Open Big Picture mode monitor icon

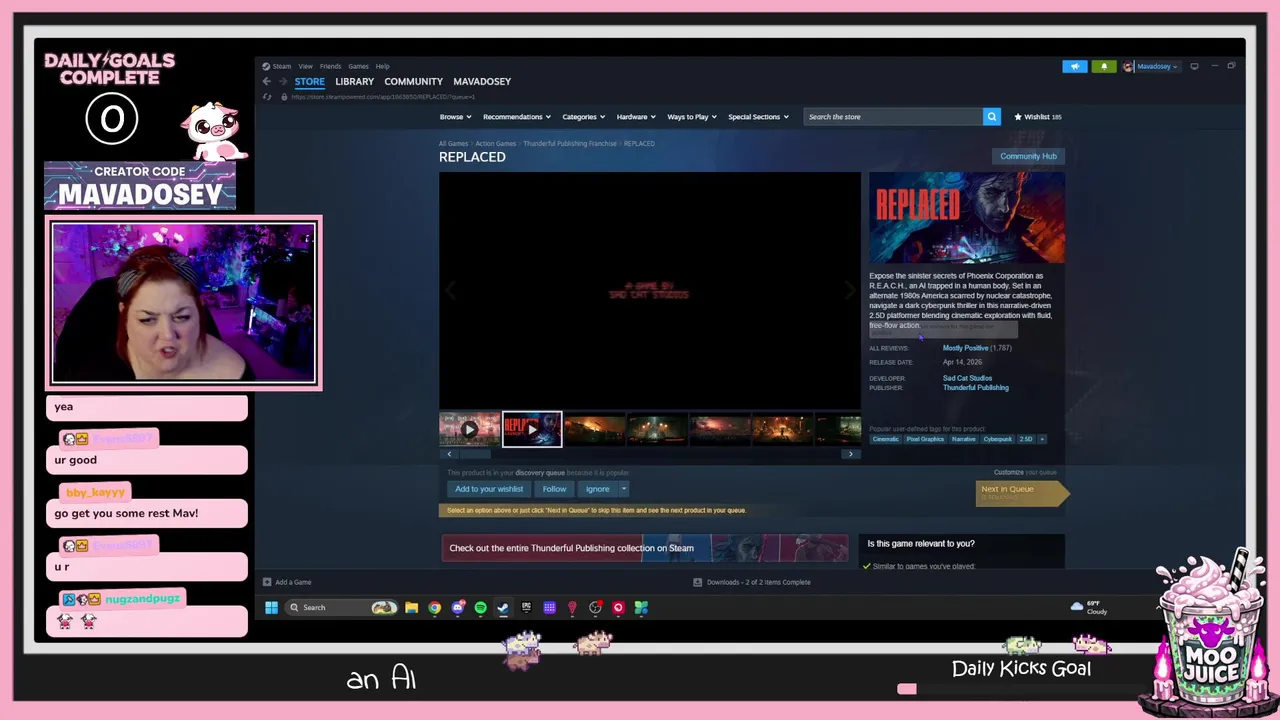tap(1194, 66)
